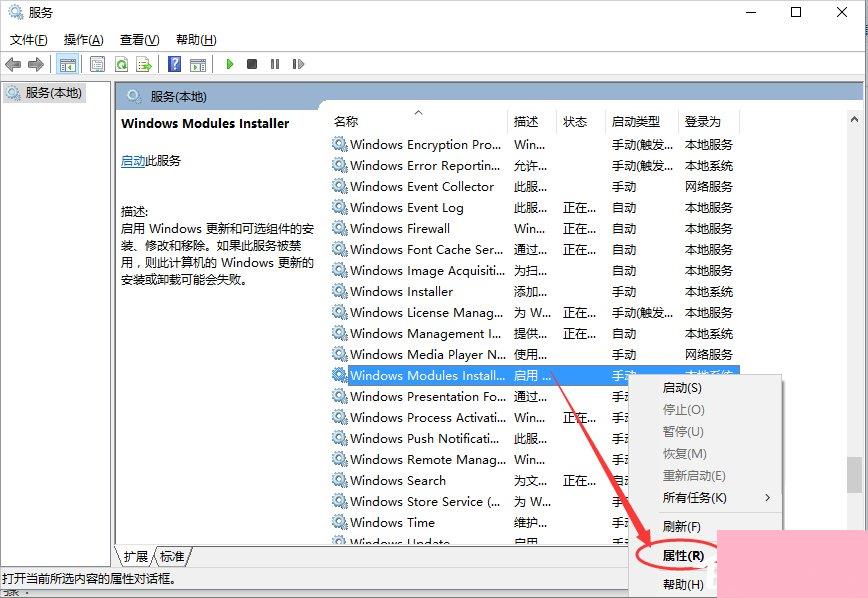
Task: Click the Windows Firewall gear icon
Action: [x=339, y=229]
